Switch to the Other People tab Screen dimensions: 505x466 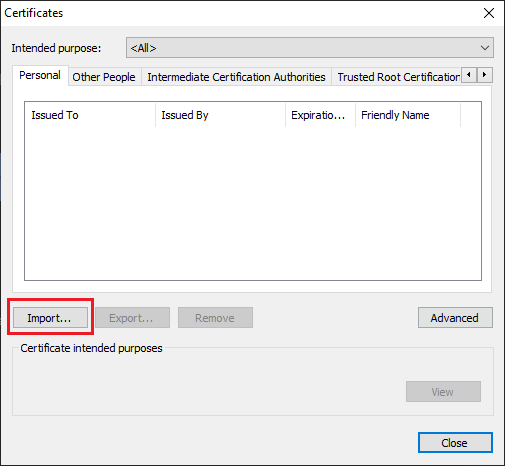104,77
